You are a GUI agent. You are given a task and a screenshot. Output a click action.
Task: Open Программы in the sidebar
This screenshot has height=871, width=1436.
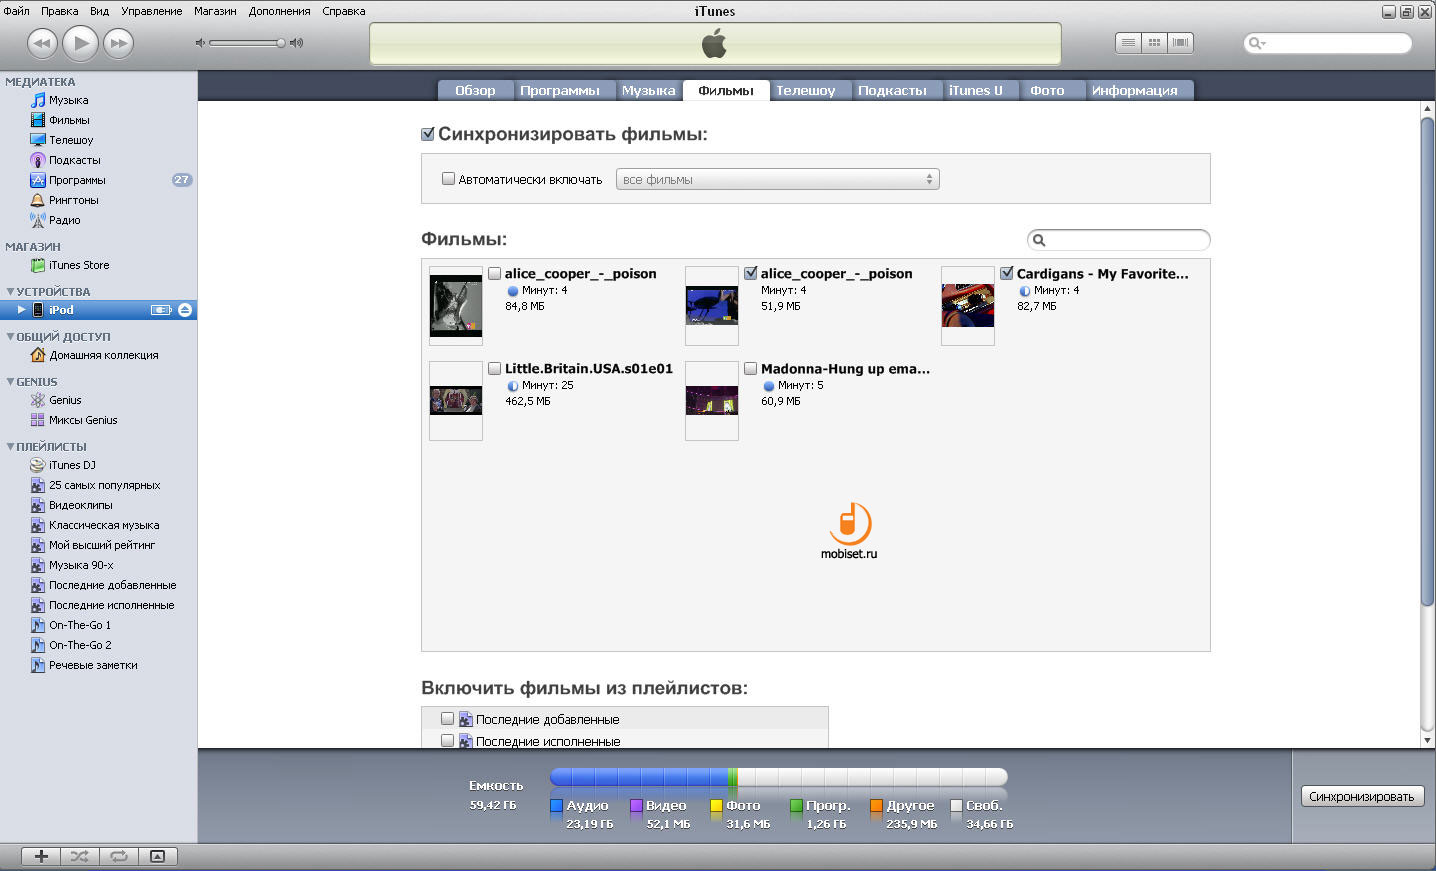(77, 180)
